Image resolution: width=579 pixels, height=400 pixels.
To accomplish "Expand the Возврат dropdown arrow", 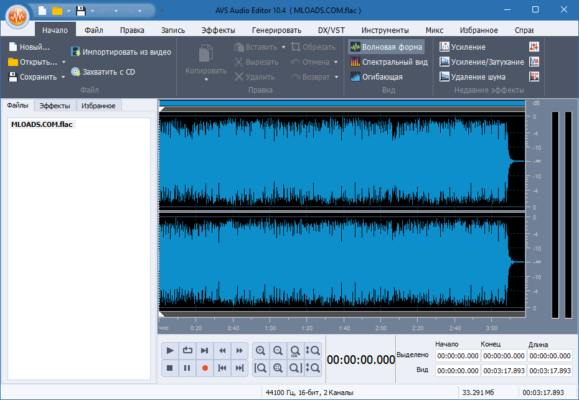I will (x=336, y=77).
